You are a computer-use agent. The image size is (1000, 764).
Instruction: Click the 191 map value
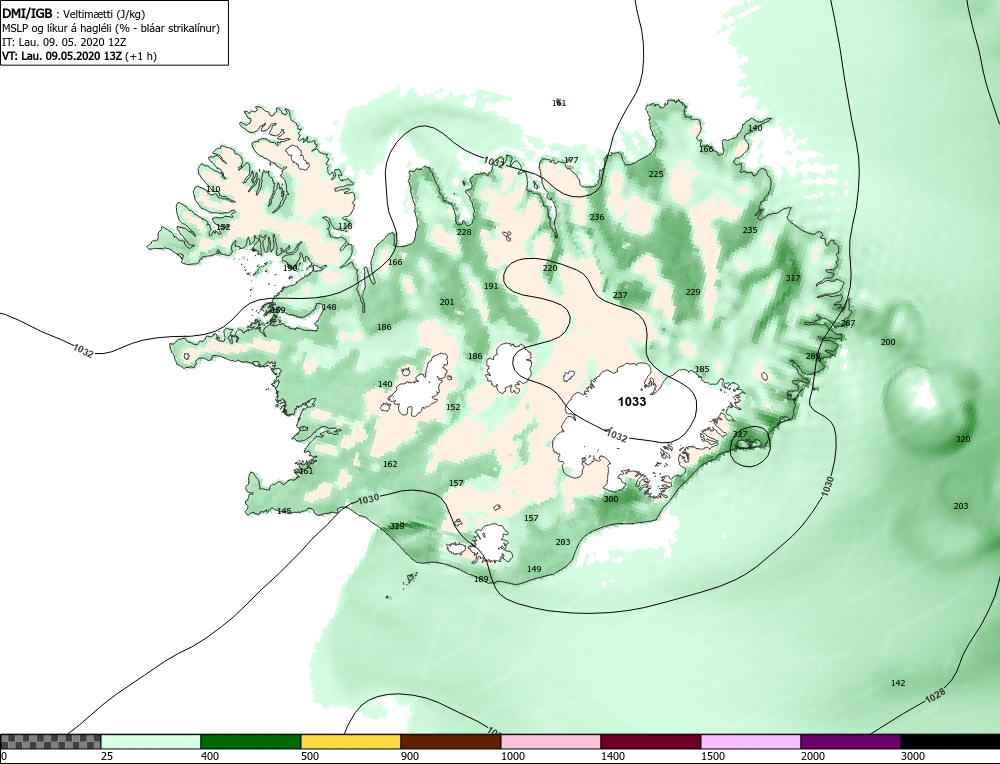click(491, 286)
